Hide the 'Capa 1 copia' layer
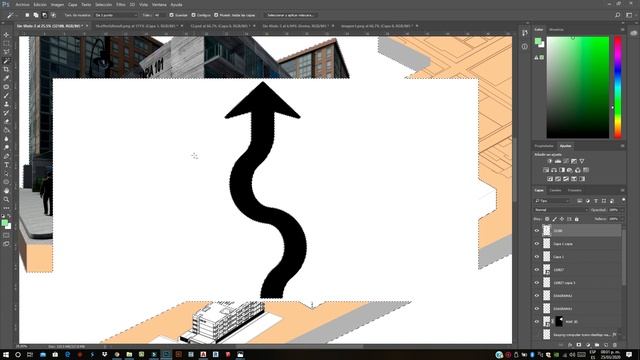640x360 pixels. (537, 244)
